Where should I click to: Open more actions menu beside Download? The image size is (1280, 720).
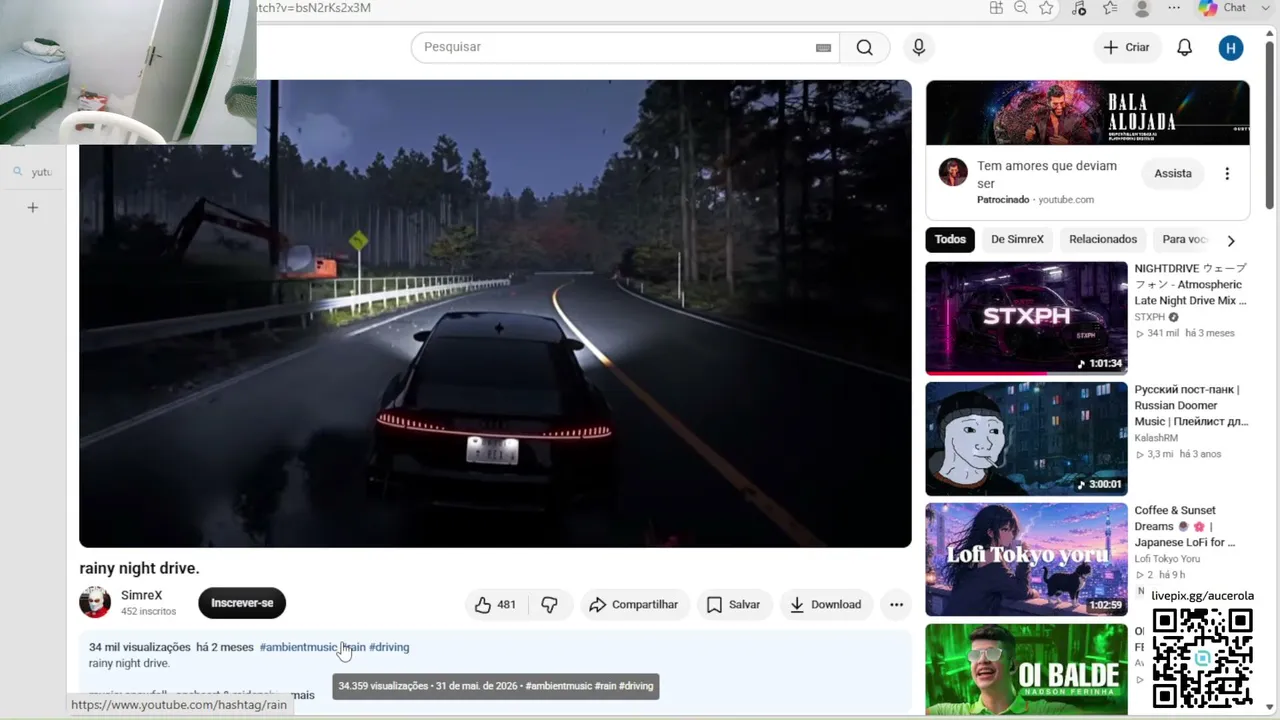[896, 604]
